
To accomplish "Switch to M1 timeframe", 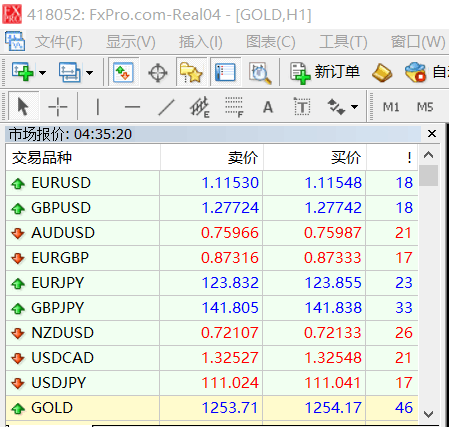I will 391,107.
